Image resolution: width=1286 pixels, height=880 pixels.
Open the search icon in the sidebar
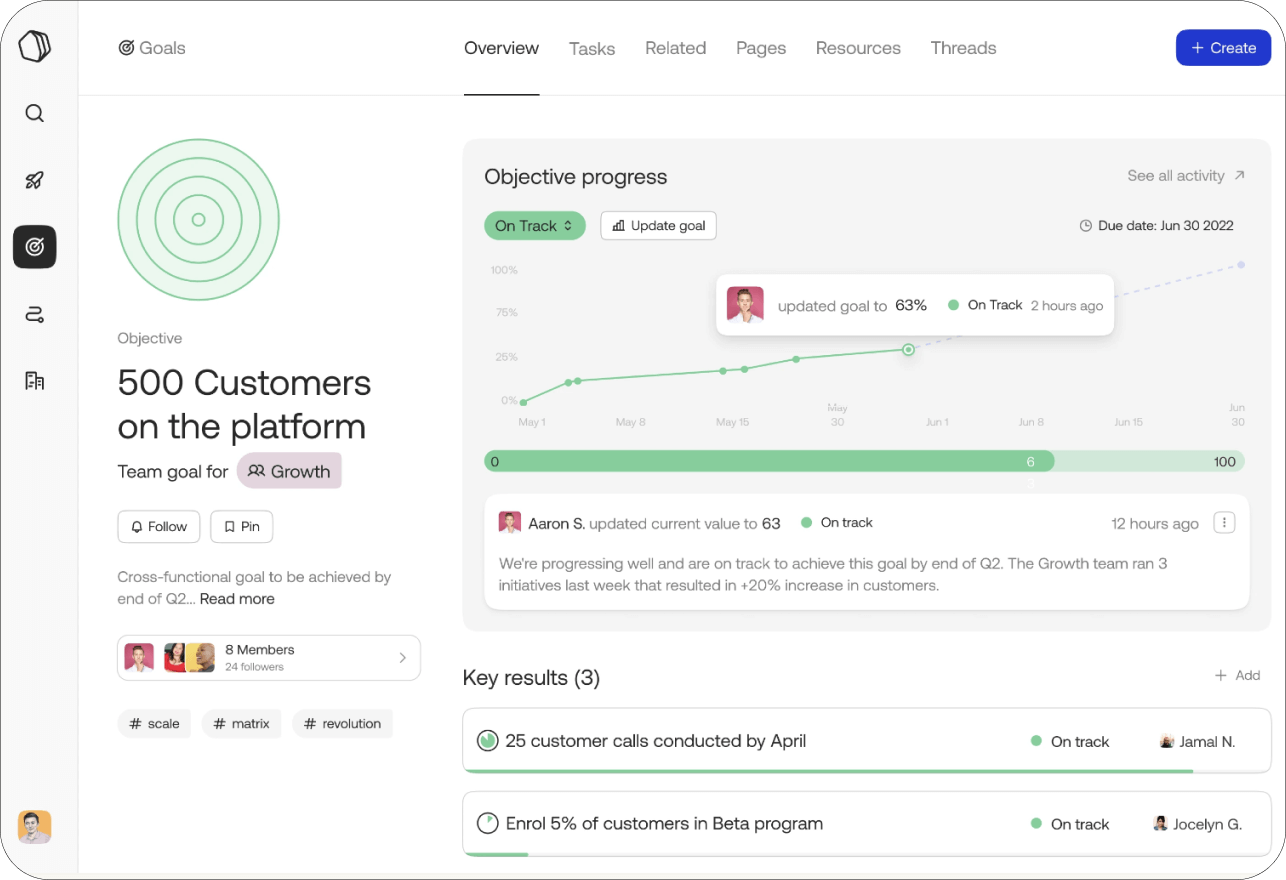tap(34, 113)
